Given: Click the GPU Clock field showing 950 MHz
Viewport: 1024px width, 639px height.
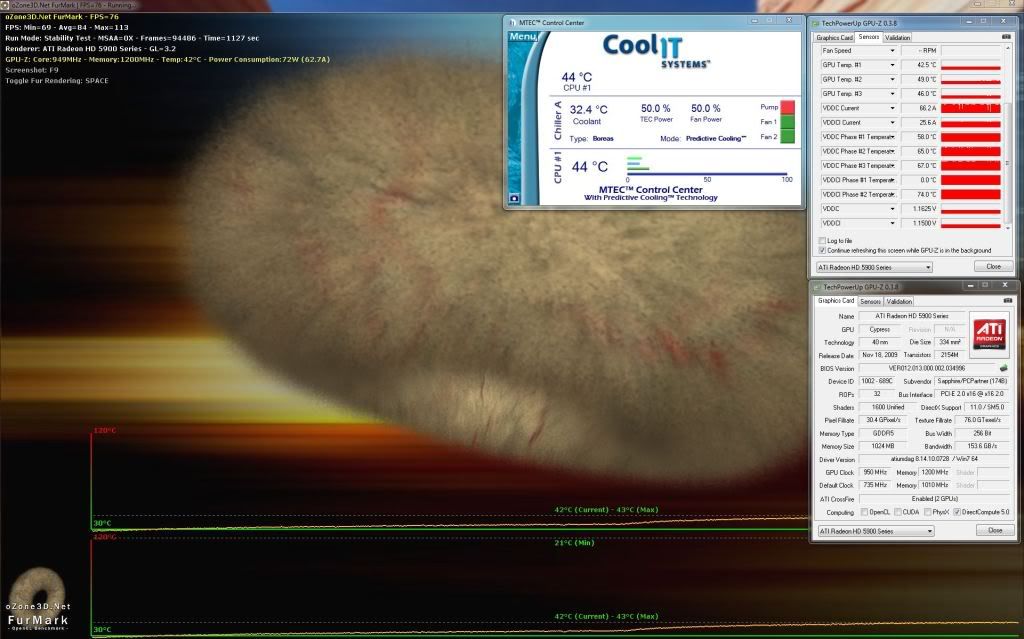Looking at the screenshot, I should (x=875, y=472).
